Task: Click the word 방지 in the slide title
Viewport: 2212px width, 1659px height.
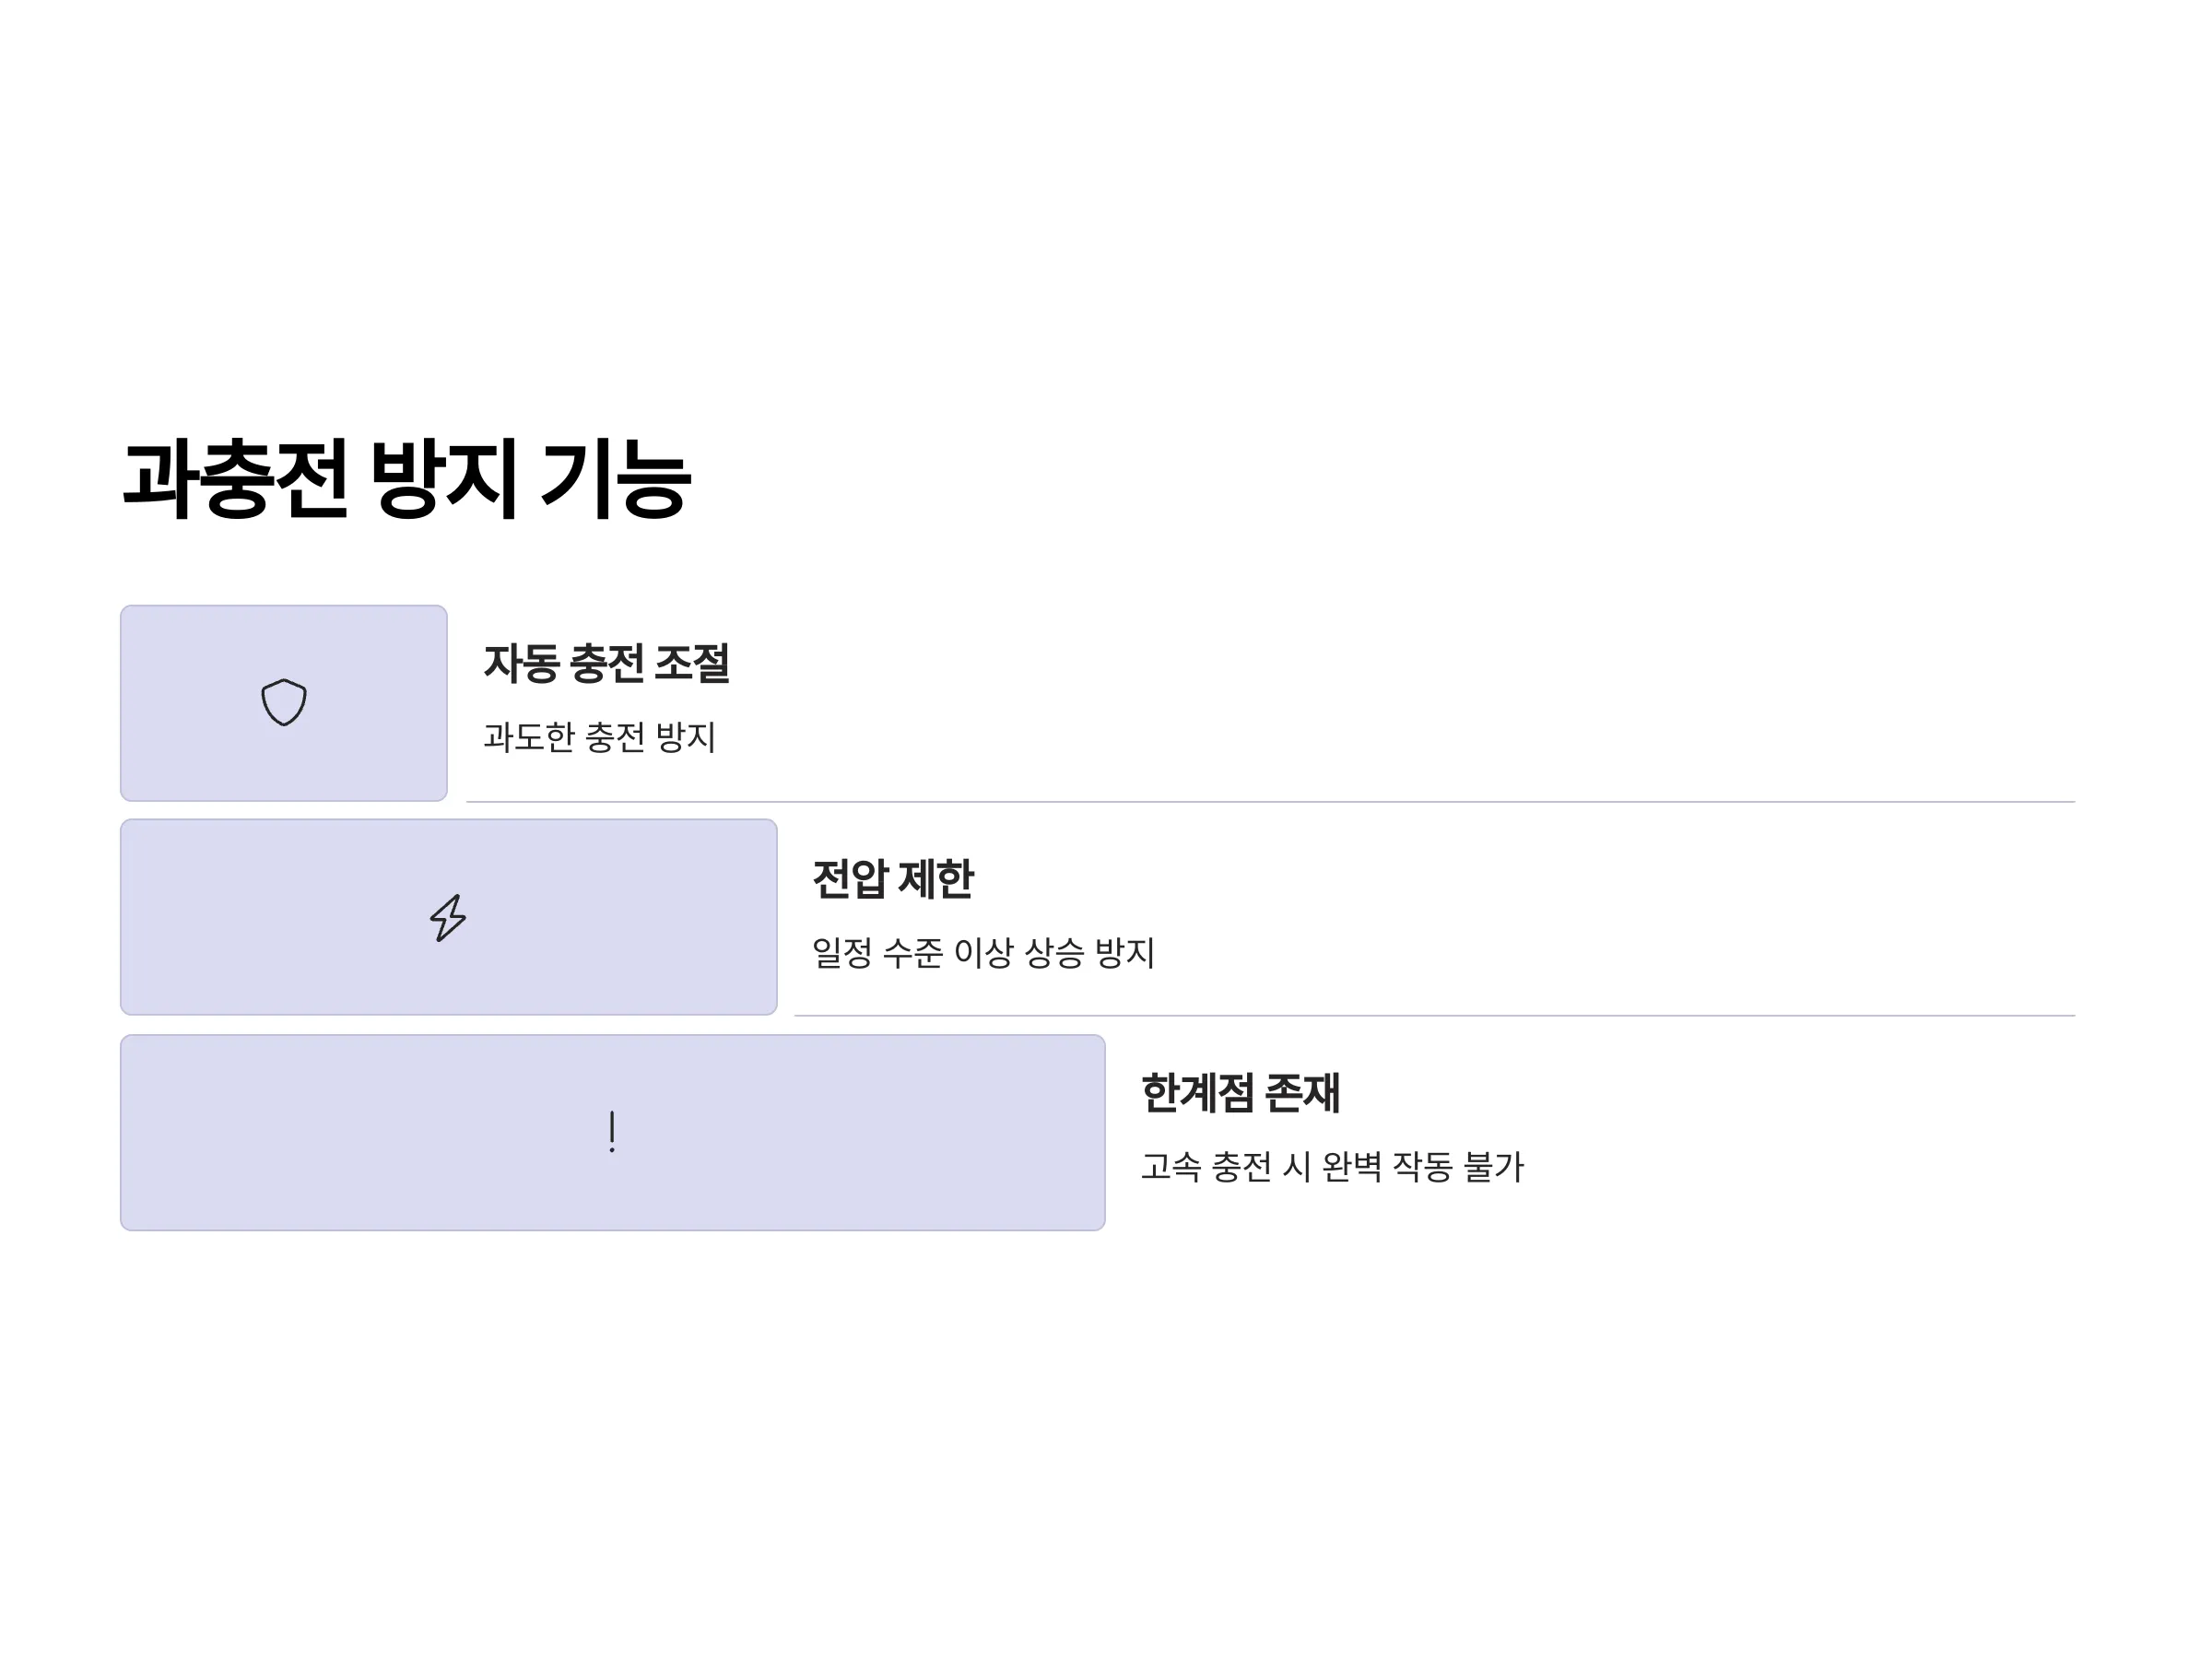Action: coord(444,478)
